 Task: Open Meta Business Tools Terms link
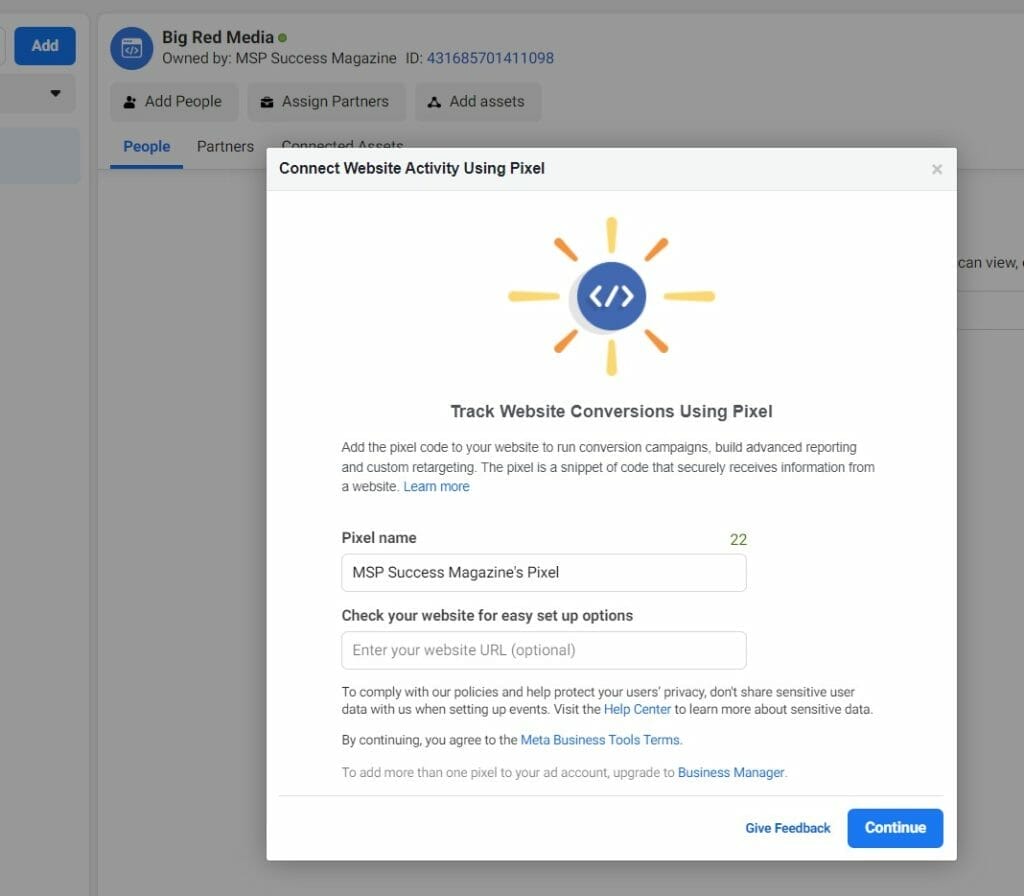tap(600, 740)
